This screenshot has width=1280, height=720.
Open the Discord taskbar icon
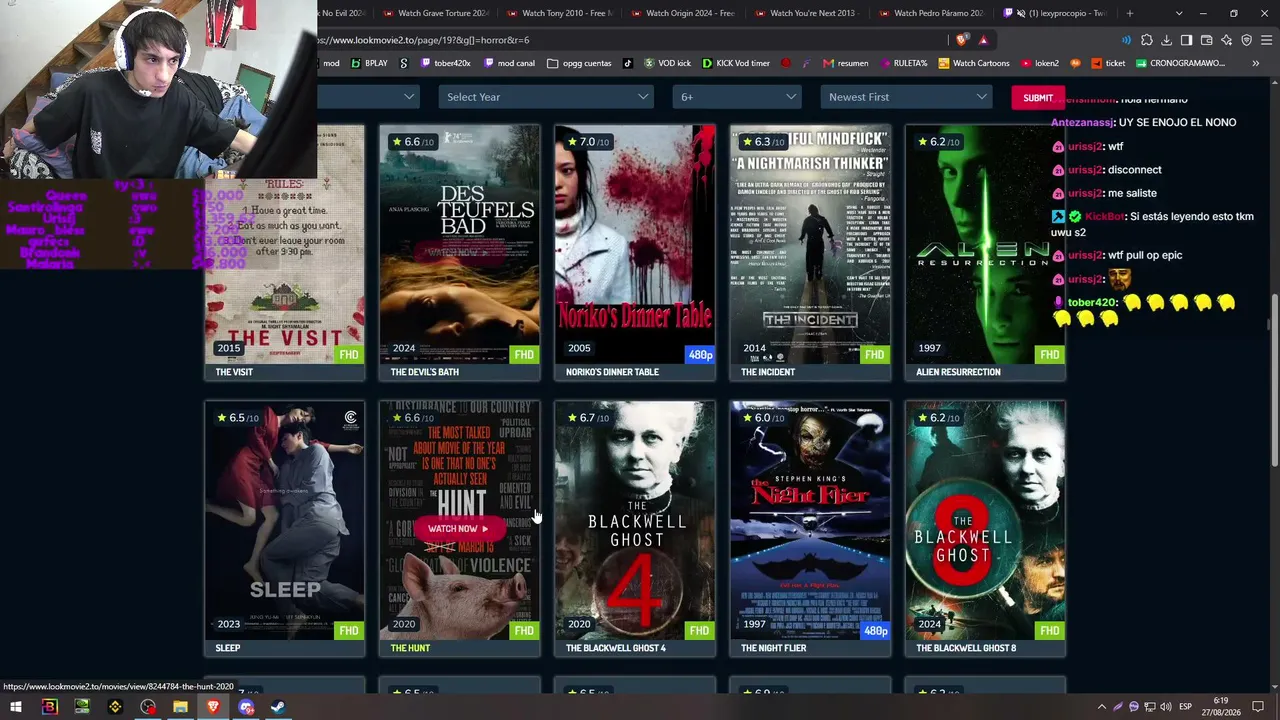tap(246, 707)
